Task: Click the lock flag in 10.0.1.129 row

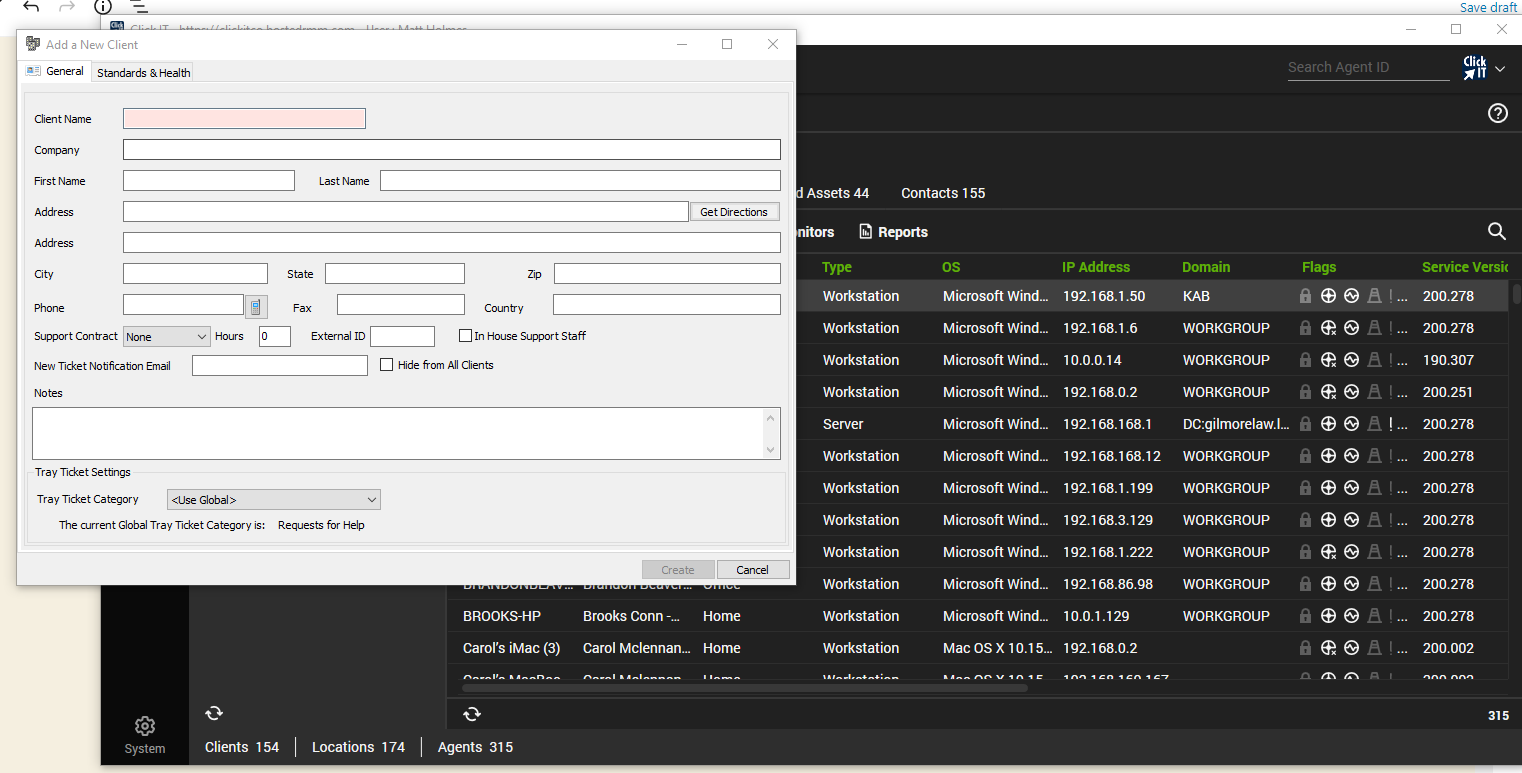Action: pyautogui.click(x=1305, y=616)
